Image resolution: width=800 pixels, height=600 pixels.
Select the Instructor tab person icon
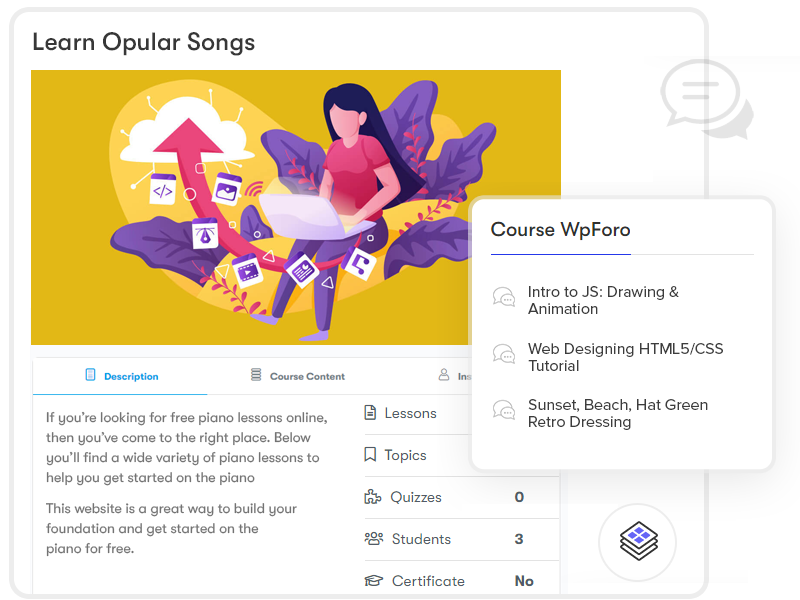(x=444, y=375)
